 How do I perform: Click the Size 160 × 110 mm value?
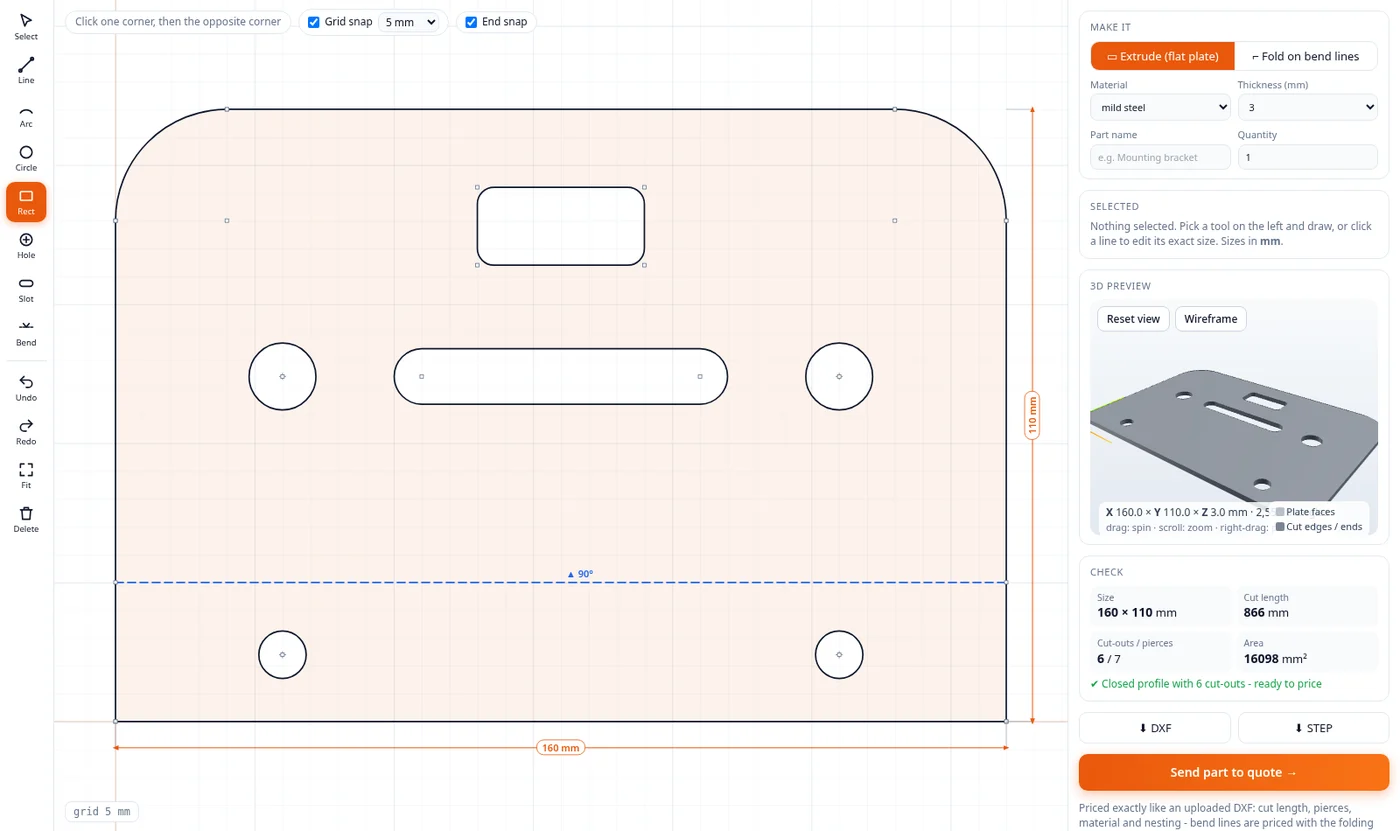[x=1137, y=612]
